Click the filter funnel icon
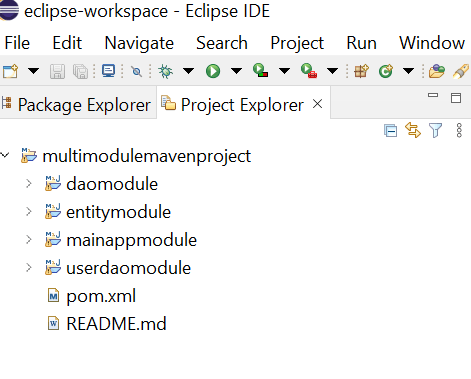The image size is (471, 379). pyautogui.click(x=435, y=130)
